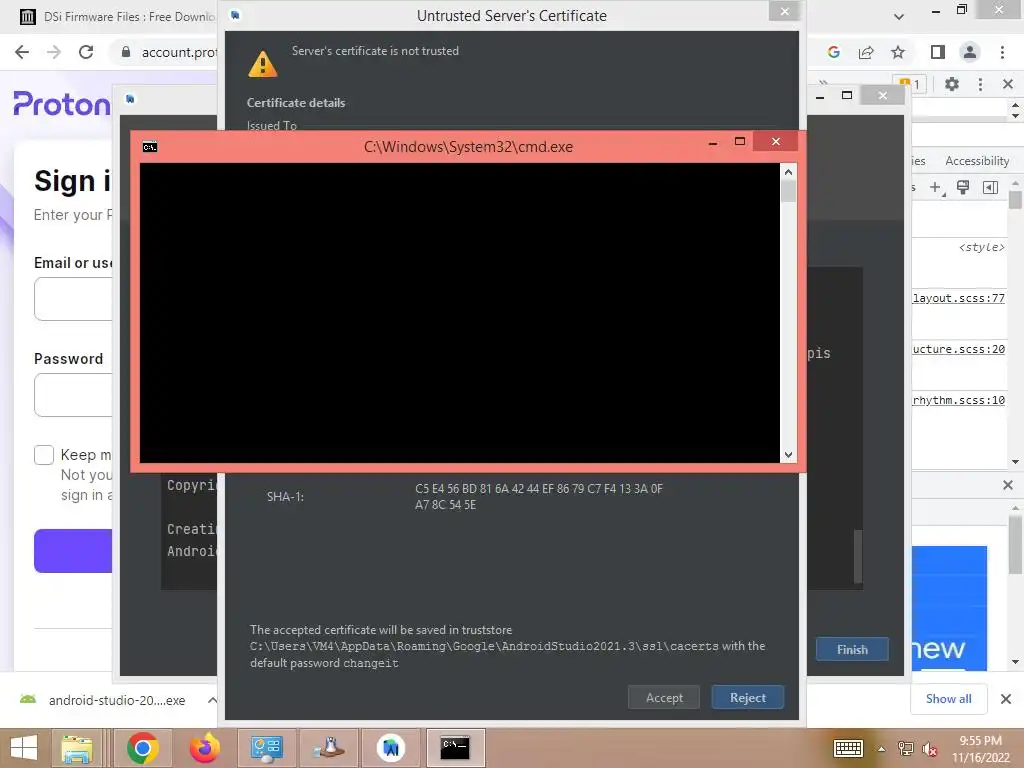Toggle computed styles sidebar icon
Image resolution: width=1024 pixels, height=768 pixels.
990,188
